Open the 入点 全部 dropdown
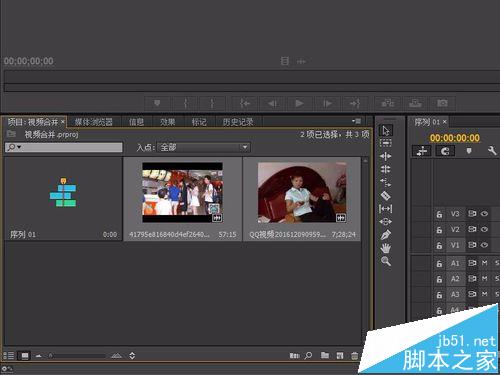Viewport: 500px width, 375px height. tap(204, 147)
